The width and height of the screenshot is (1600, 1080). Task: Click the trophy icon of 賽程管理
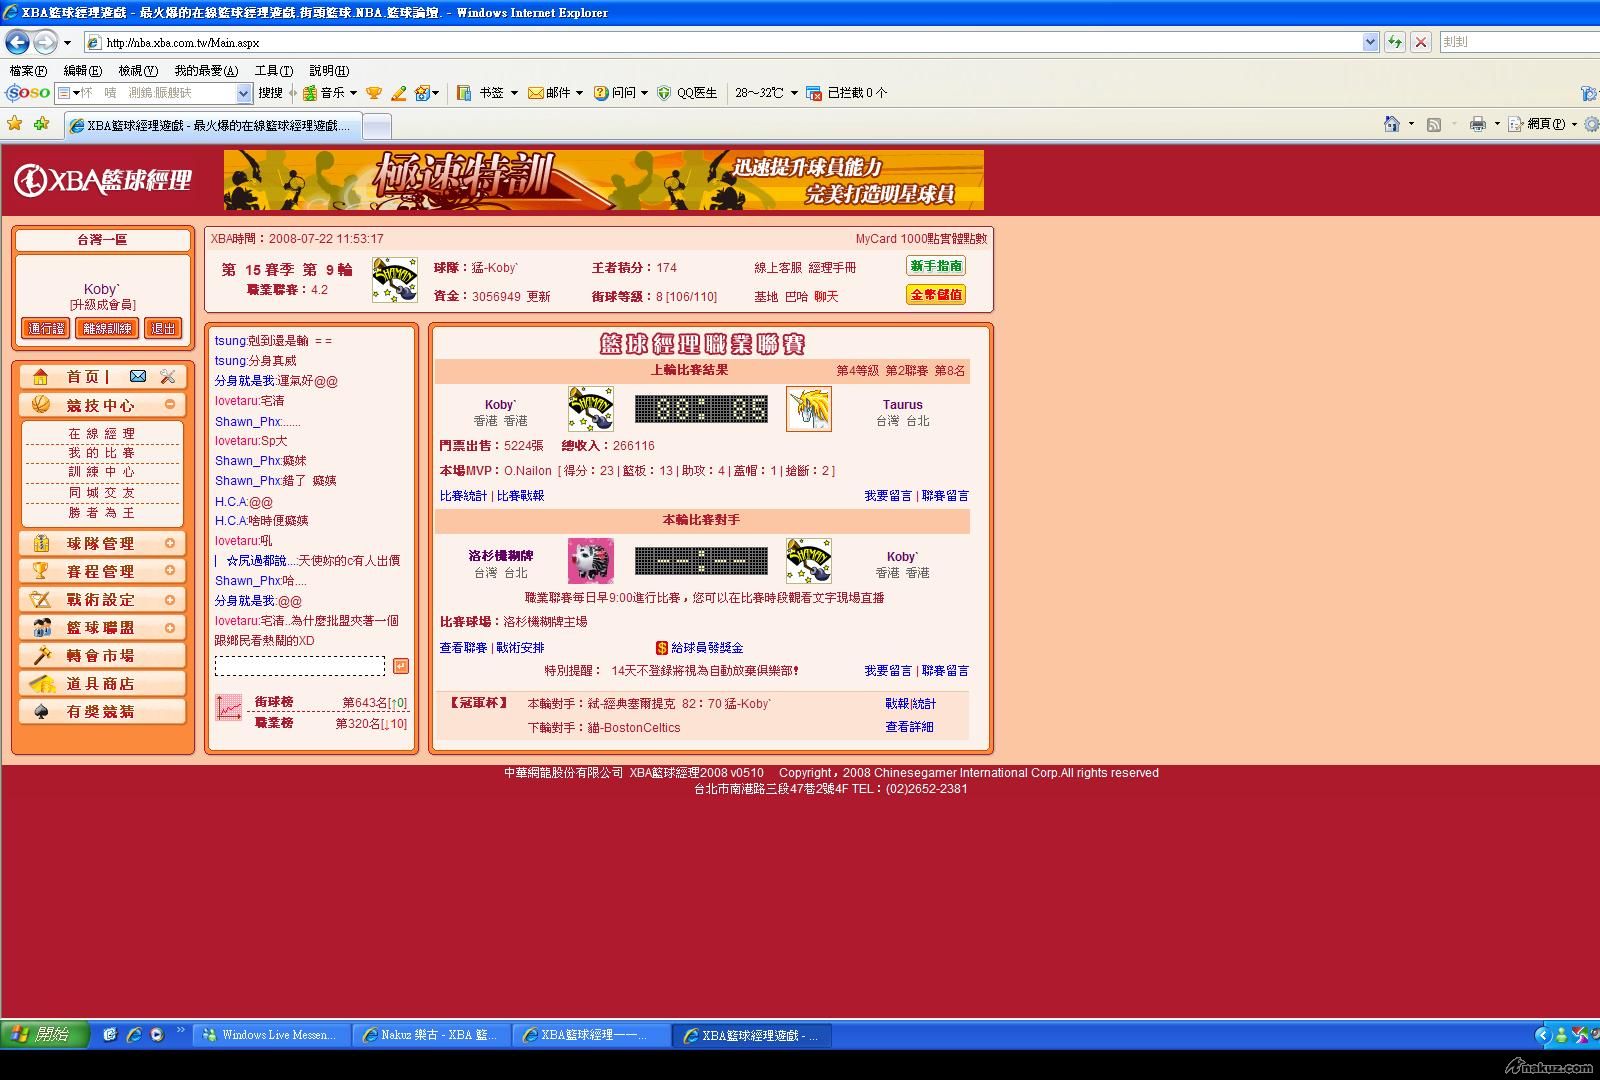tap(41, 571)
